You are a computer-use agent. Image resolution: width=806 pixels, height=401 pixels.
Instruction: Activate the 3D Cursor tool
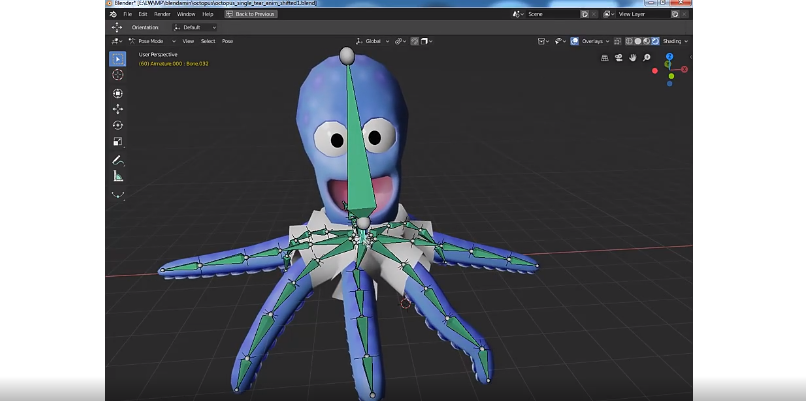point(117,75)
